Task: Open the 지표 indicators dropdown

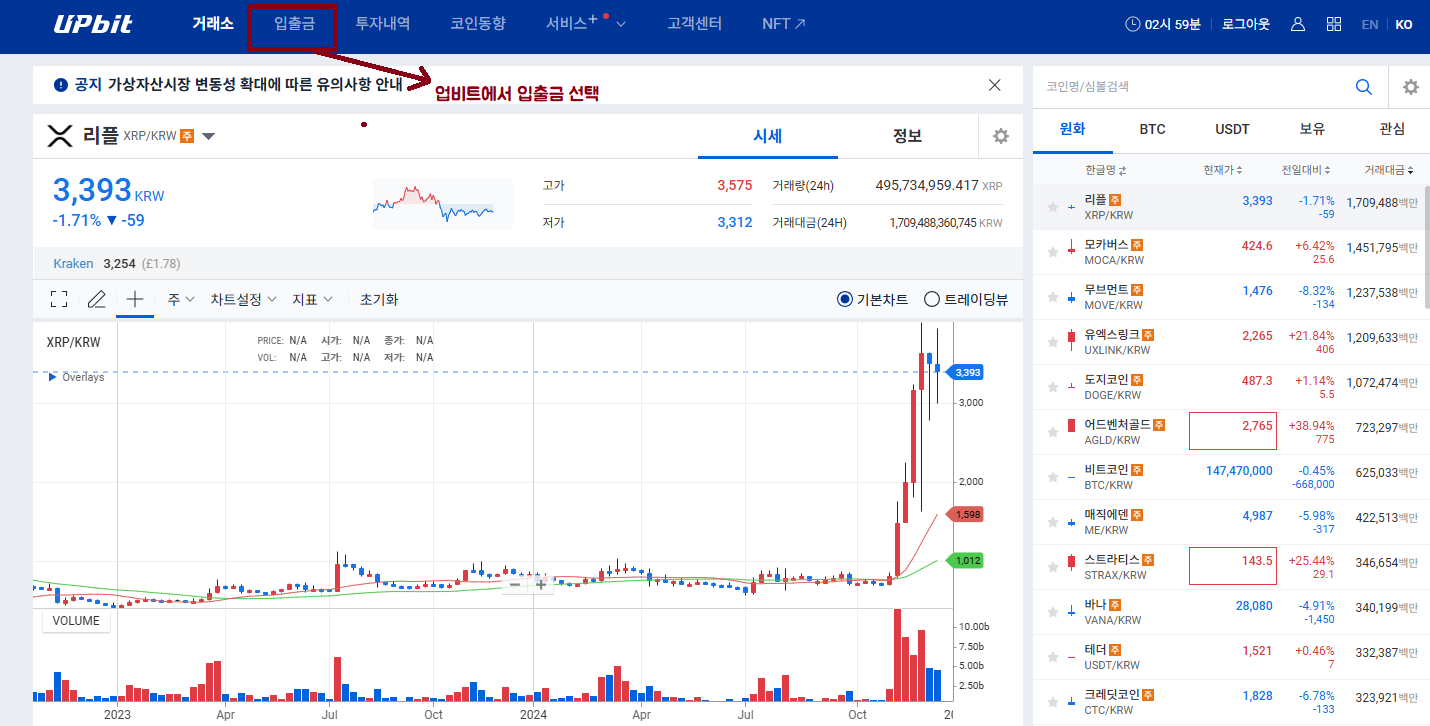Action: (x=313, y=299)
